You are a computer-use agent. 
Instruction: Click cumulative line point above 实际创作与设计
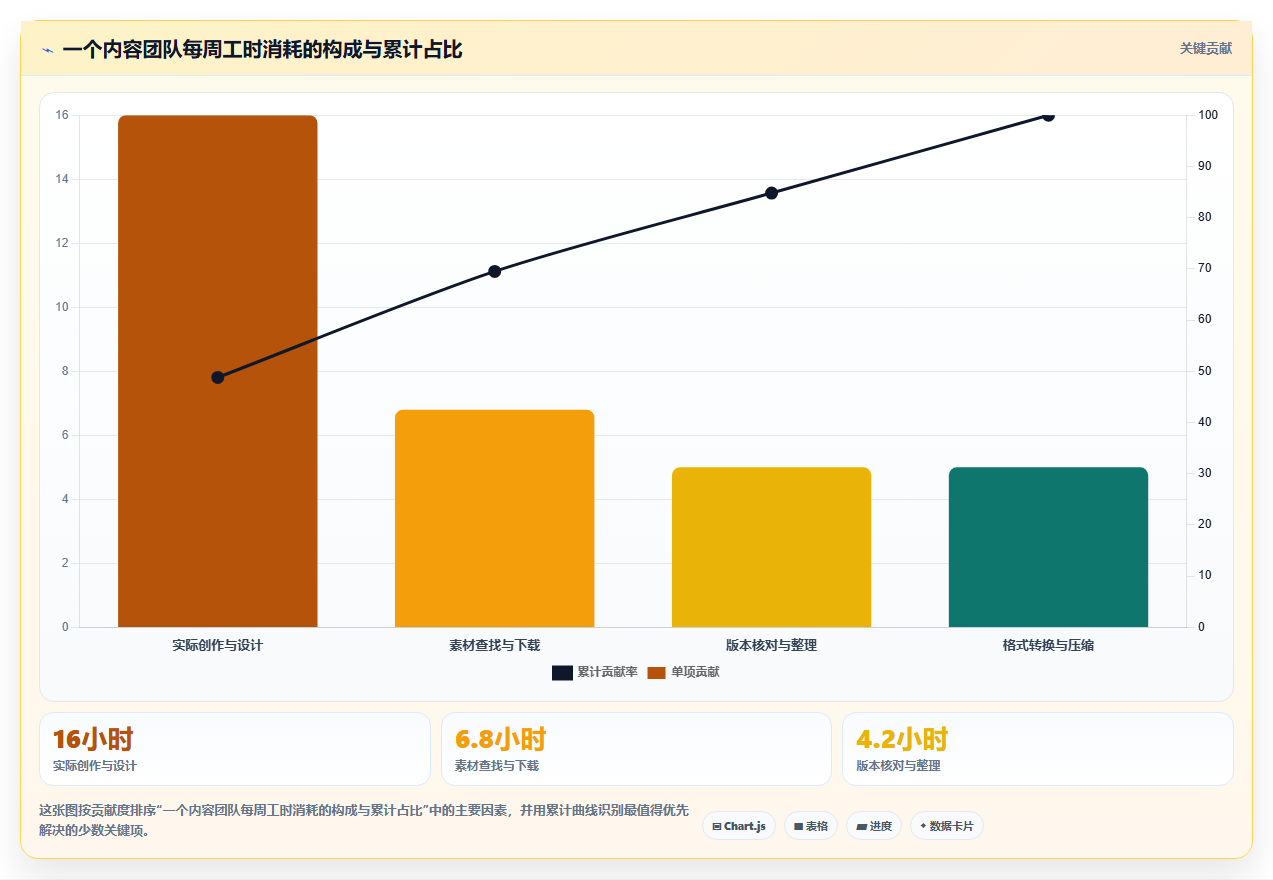(218, 377)
